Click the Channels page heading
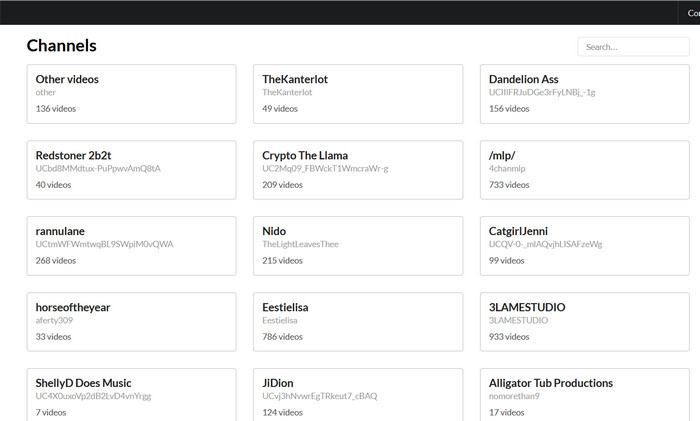This screenshot has width=700, height=421. point(62,46)
